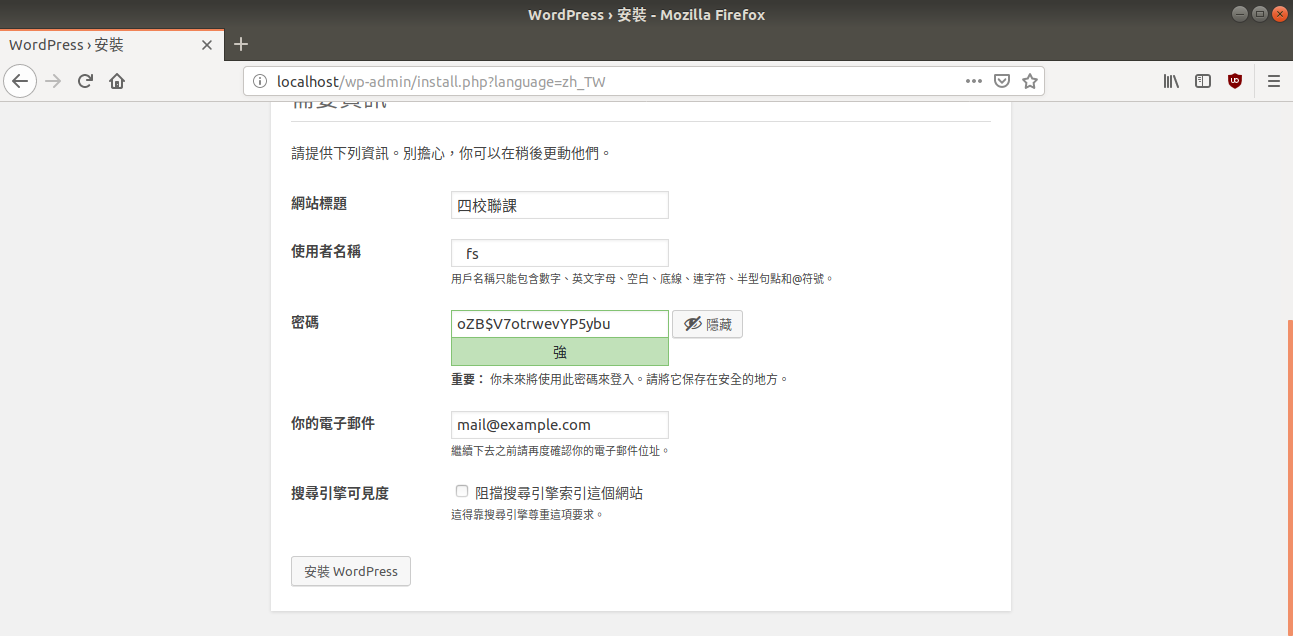Click the 搜尋引擎可見度 label
This screenshot has width=1293, height=636.
340,493
